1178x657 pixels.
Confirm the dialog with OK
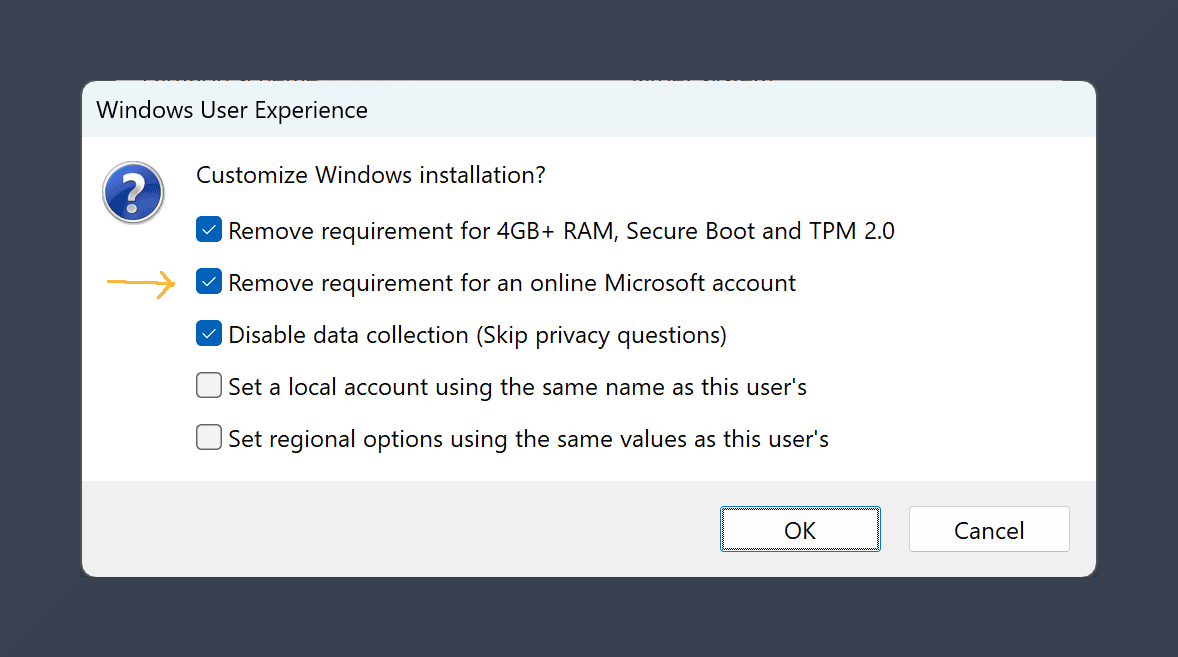(x=800, y=529)
